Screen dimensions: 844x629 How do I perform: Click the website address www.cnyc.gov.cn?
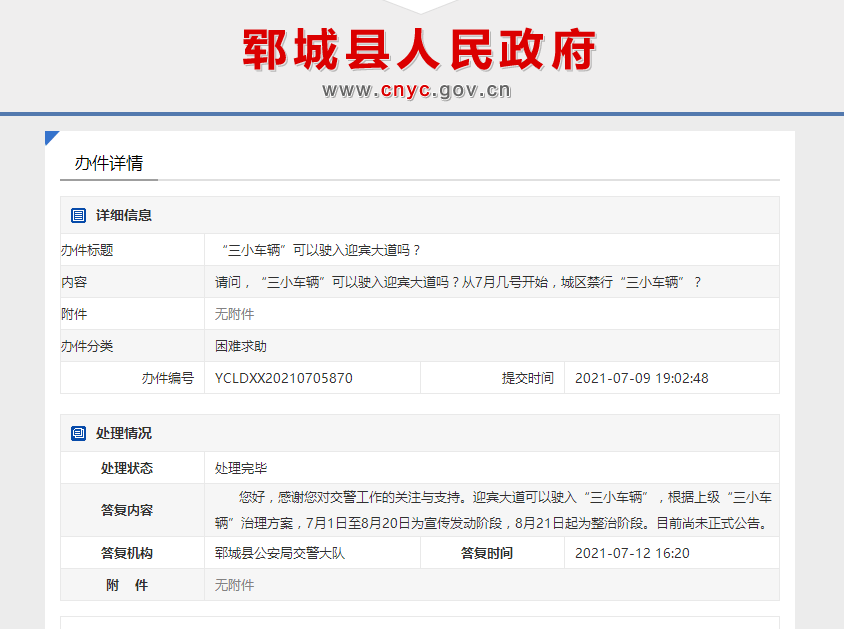coord(421,89)
